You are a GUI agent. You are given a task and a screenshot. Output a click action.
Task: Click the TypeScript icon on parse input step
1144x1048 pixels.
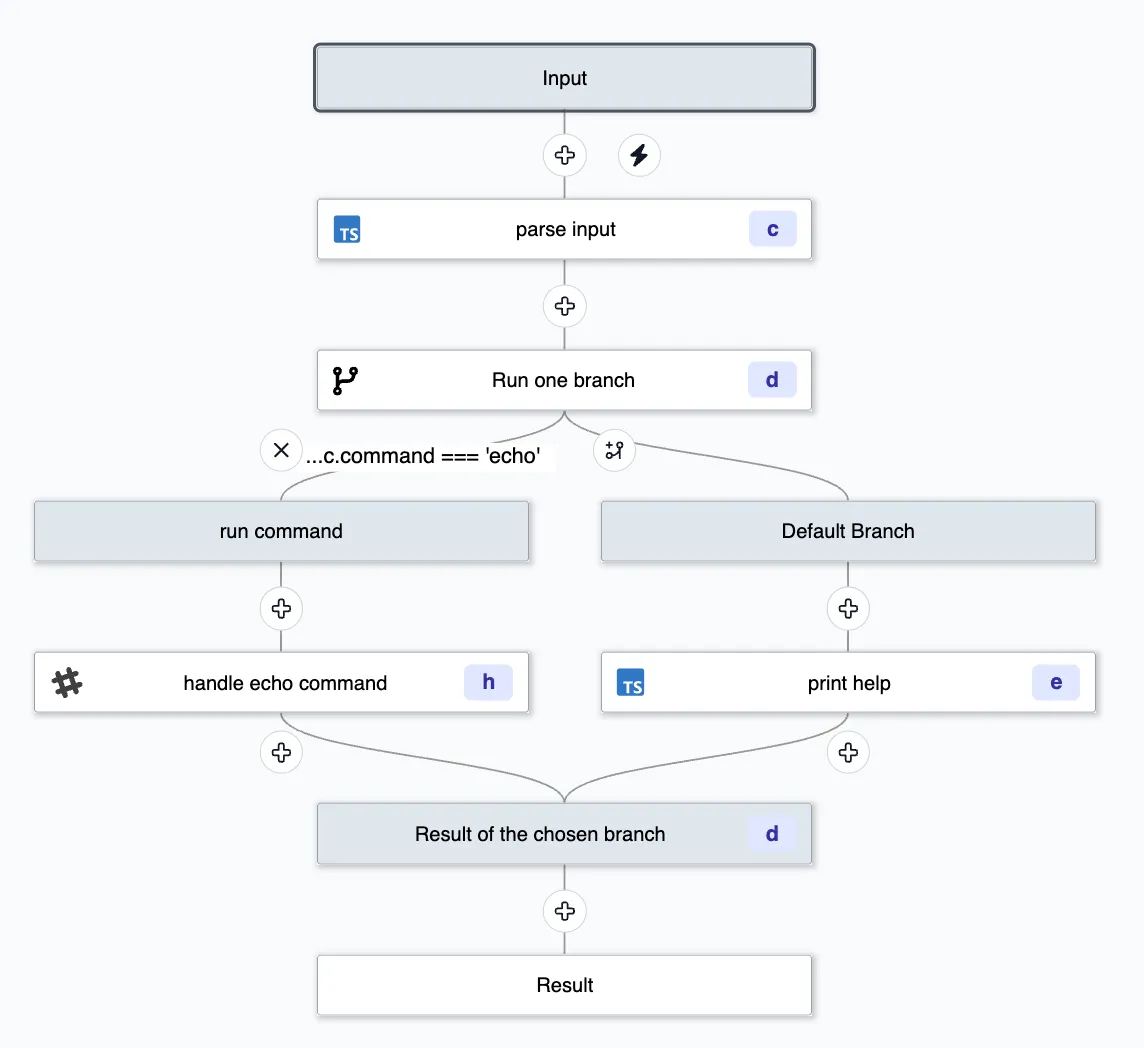coord(347,230)
